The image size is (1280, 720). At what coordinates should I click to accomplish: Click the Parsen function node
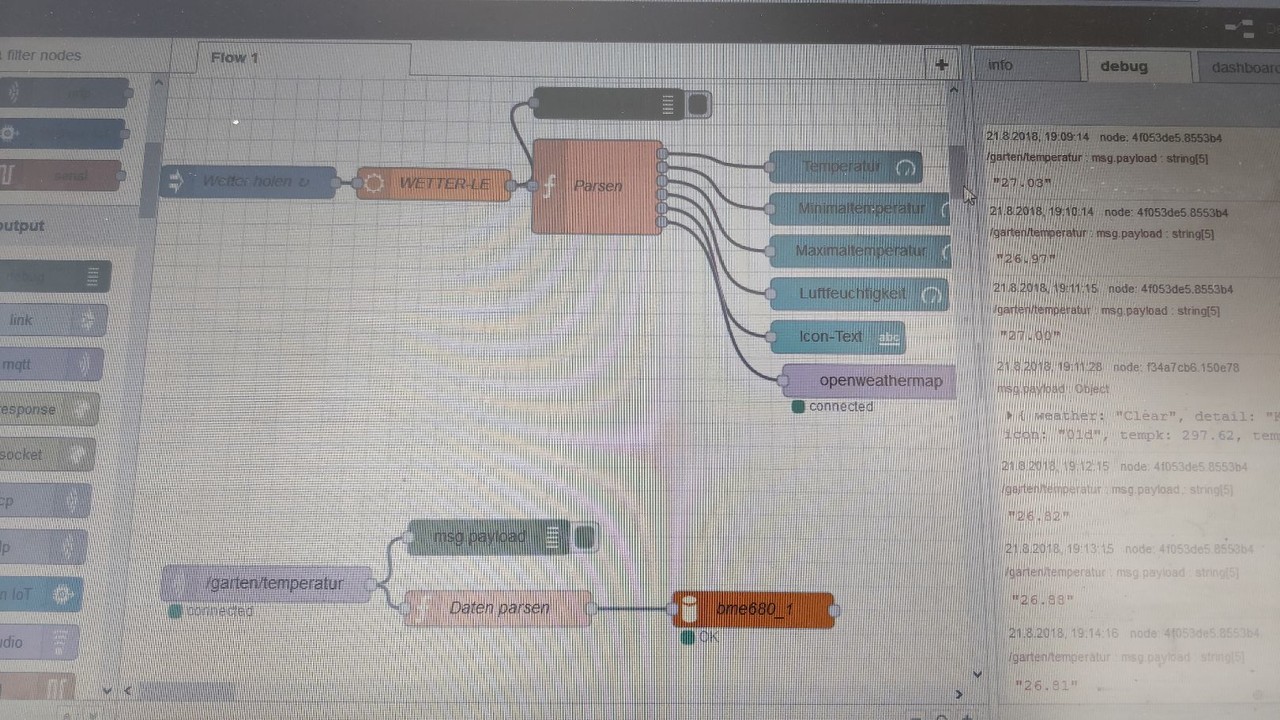tap(597, 187)
